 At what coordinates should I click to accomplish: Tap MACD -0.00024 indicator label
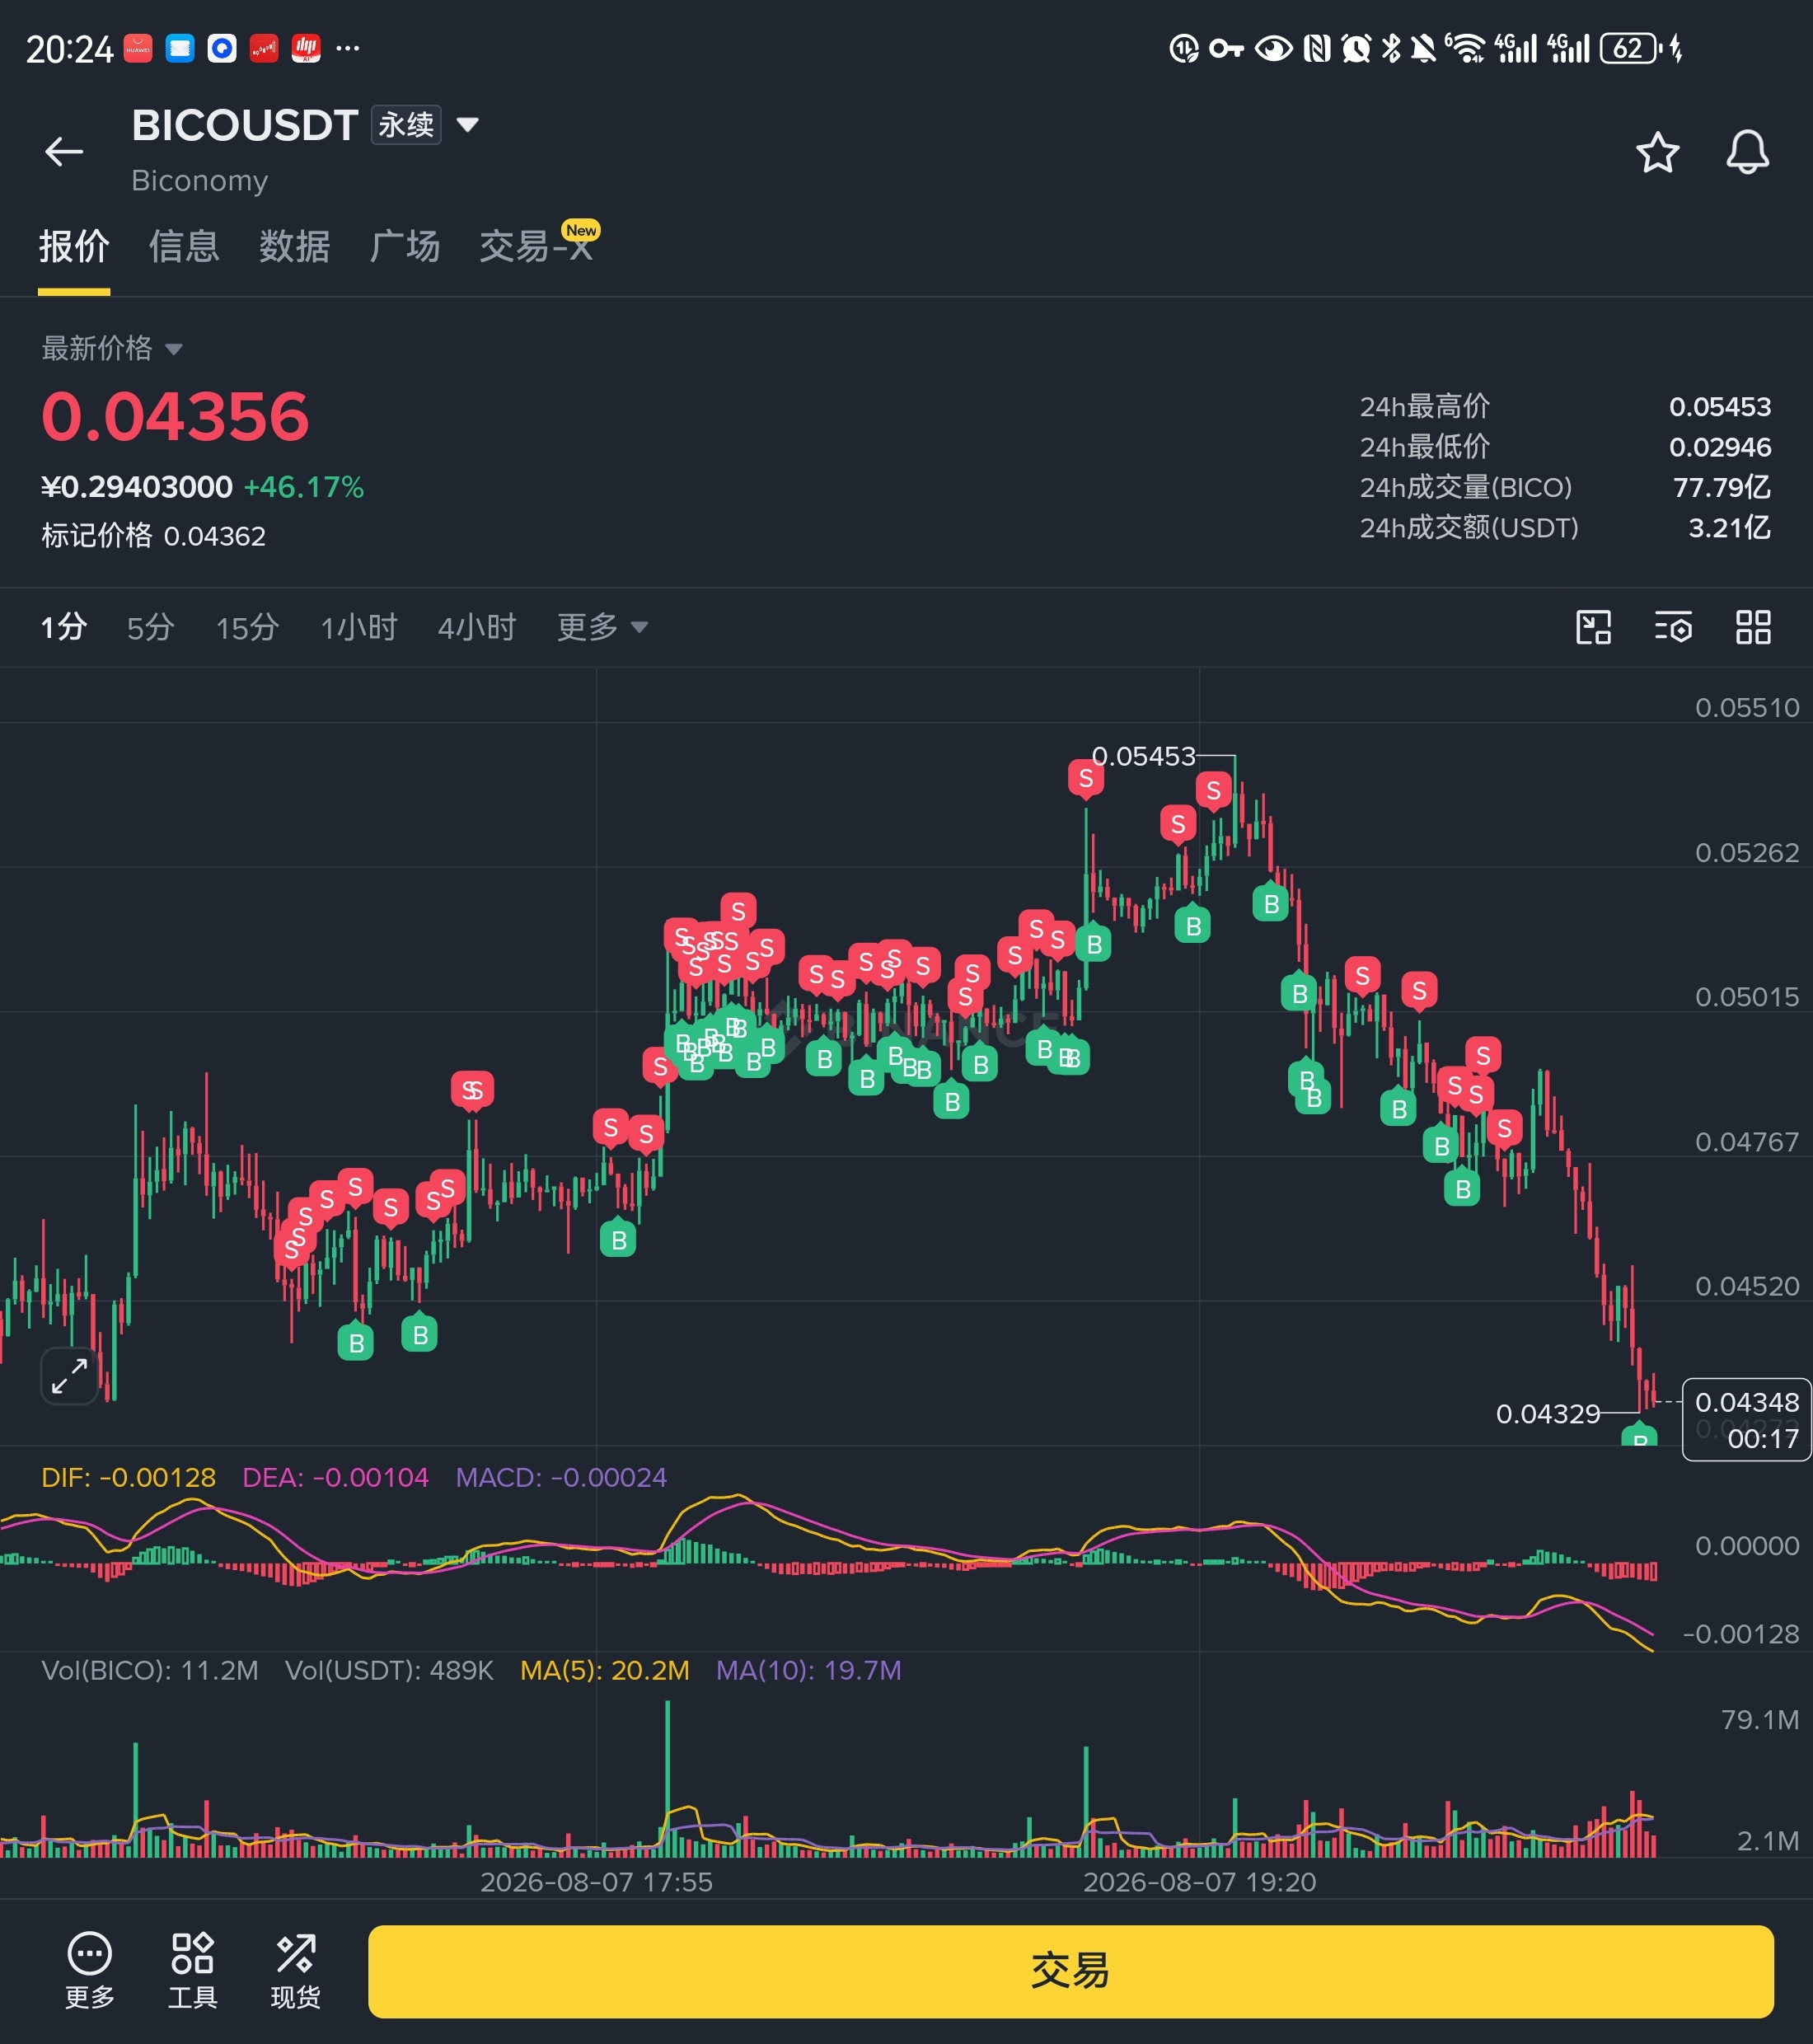pyautogui.click(x=561, y=1477)
